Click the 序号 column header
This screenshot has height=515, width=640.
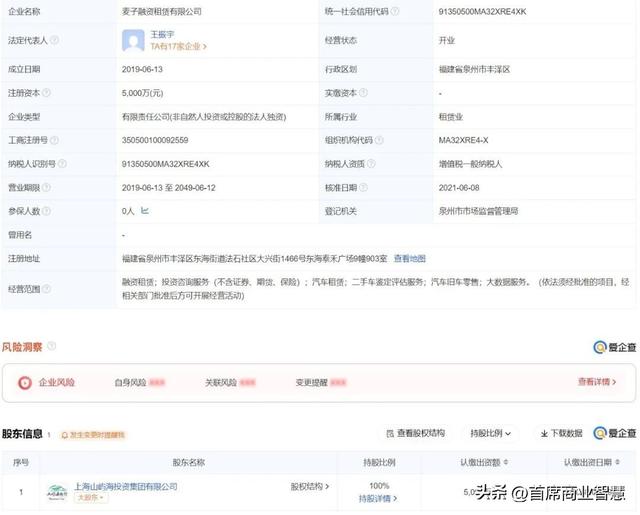(21, 462)
